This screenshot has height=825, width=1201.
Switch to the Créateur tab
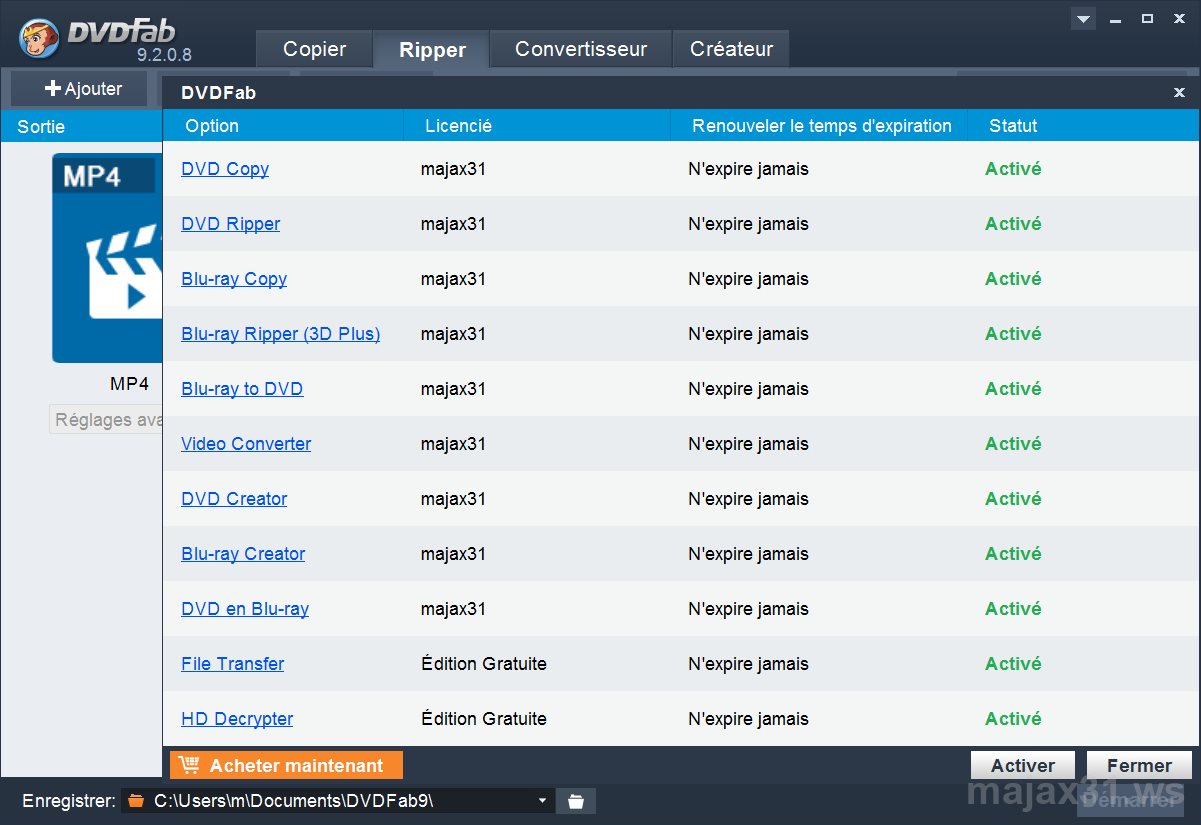tap(732, 49)
